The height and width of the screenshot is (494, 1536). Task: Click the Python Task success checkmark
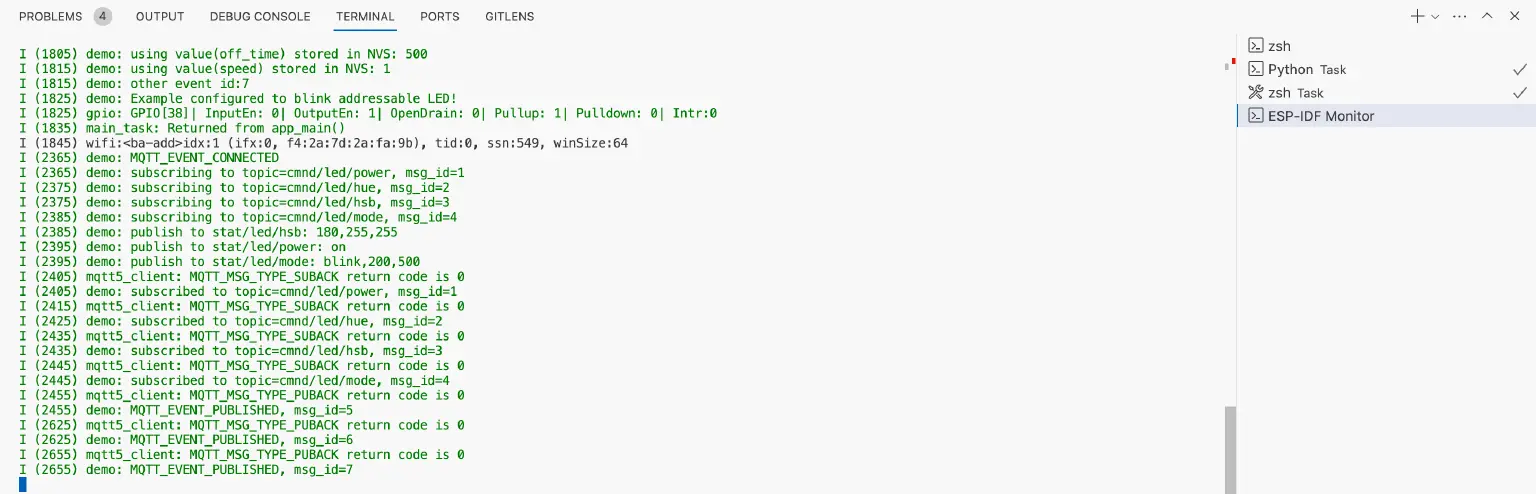click(1519, 69)
